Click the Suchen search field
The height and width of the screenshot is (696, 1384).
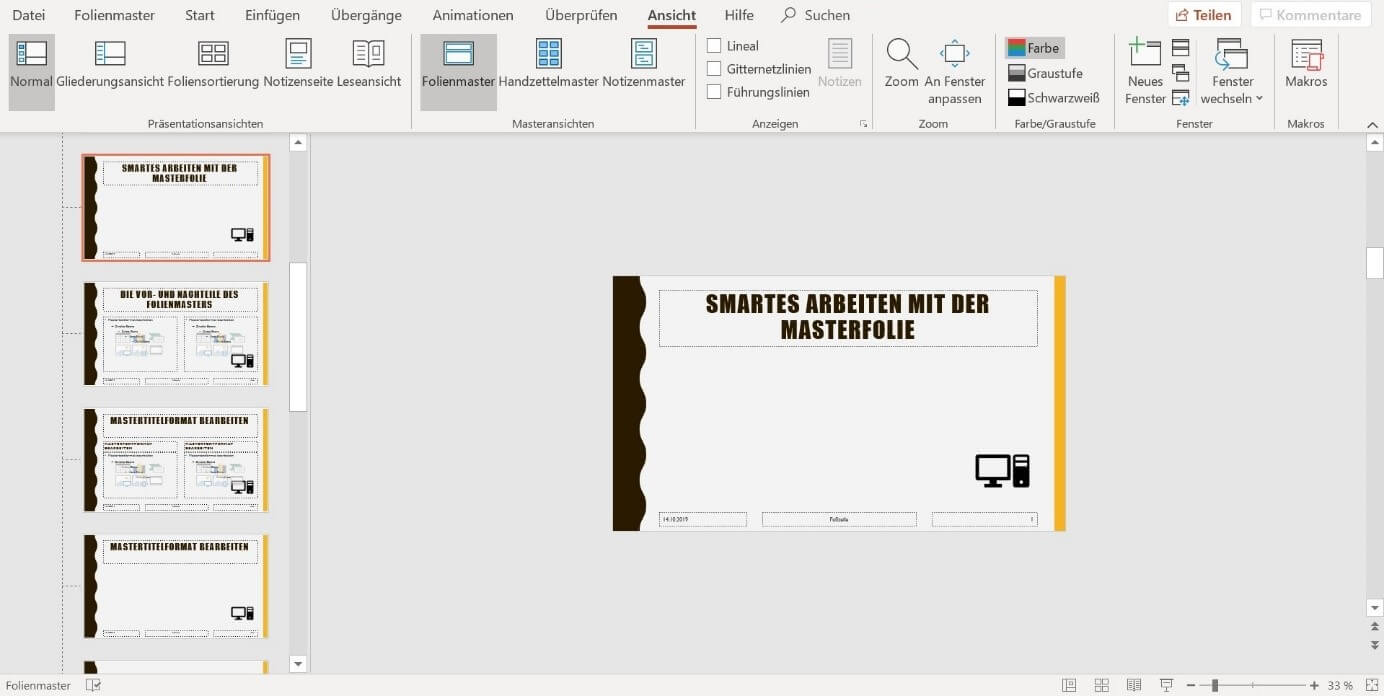click(827, 15)
